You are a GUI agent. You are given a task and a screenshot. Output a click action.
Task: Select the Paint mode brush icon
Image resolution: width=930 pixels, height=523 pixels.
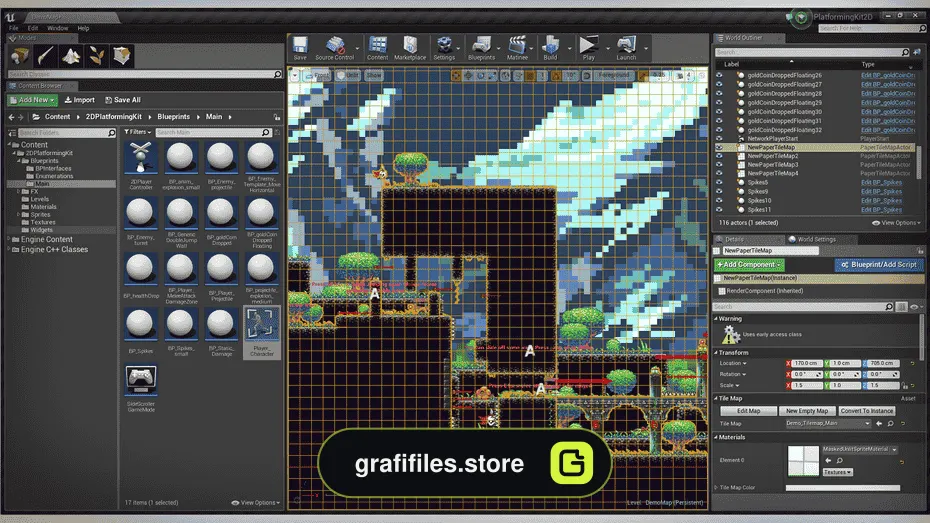point(46,56)
